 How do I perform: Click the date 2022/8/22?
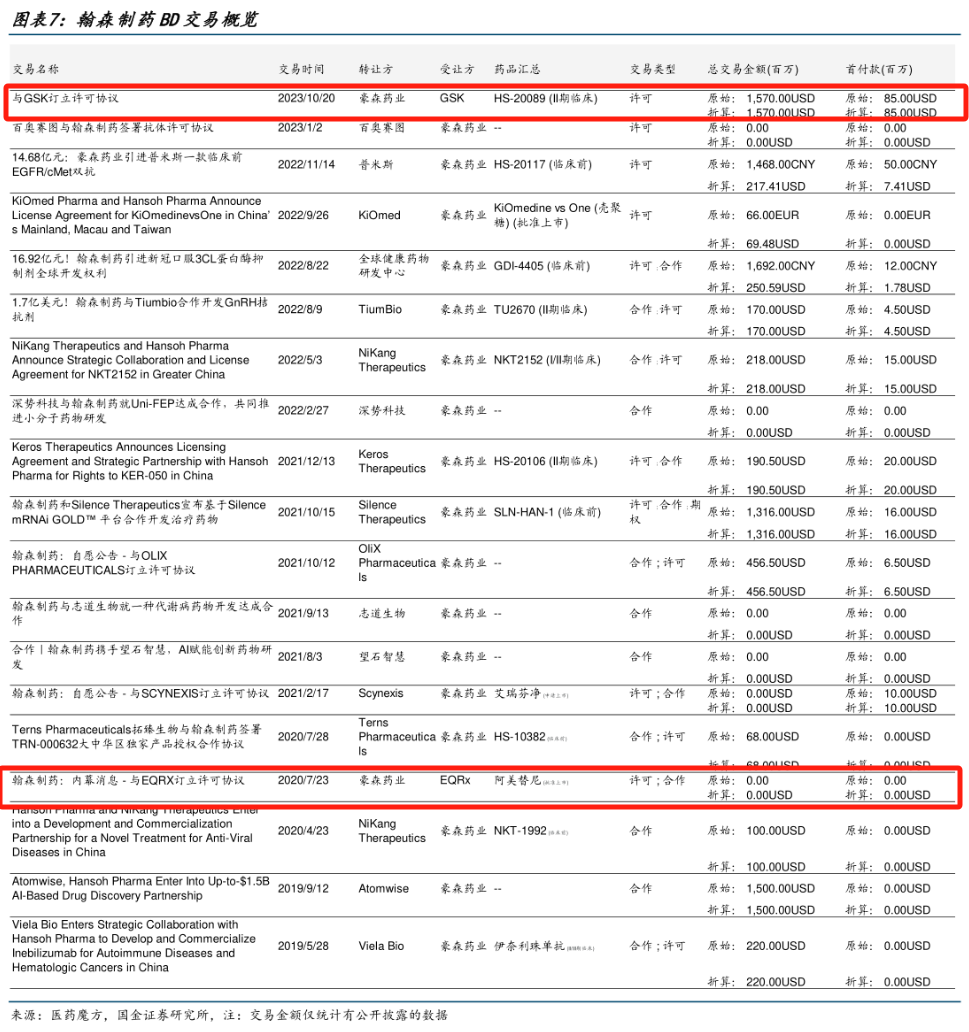[303, 266]
